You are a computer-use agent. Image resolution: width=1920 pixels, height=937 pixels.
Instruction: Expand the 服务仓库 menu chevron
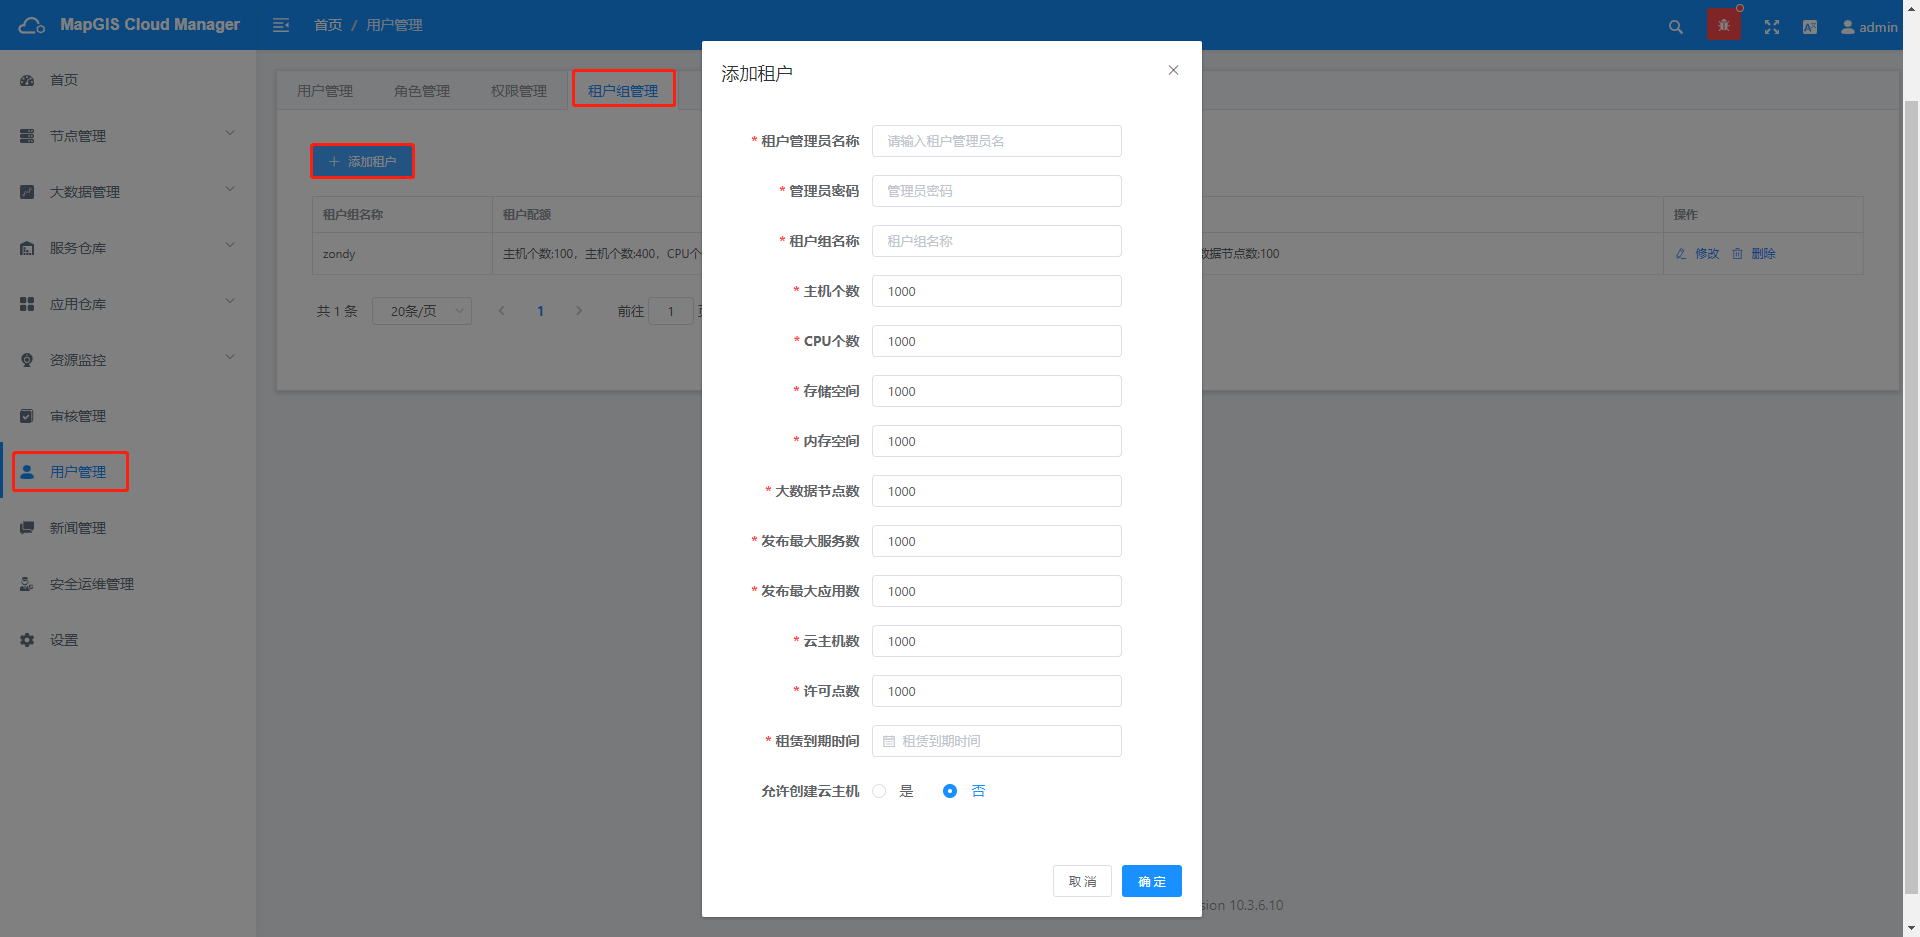tap(230, 245)
